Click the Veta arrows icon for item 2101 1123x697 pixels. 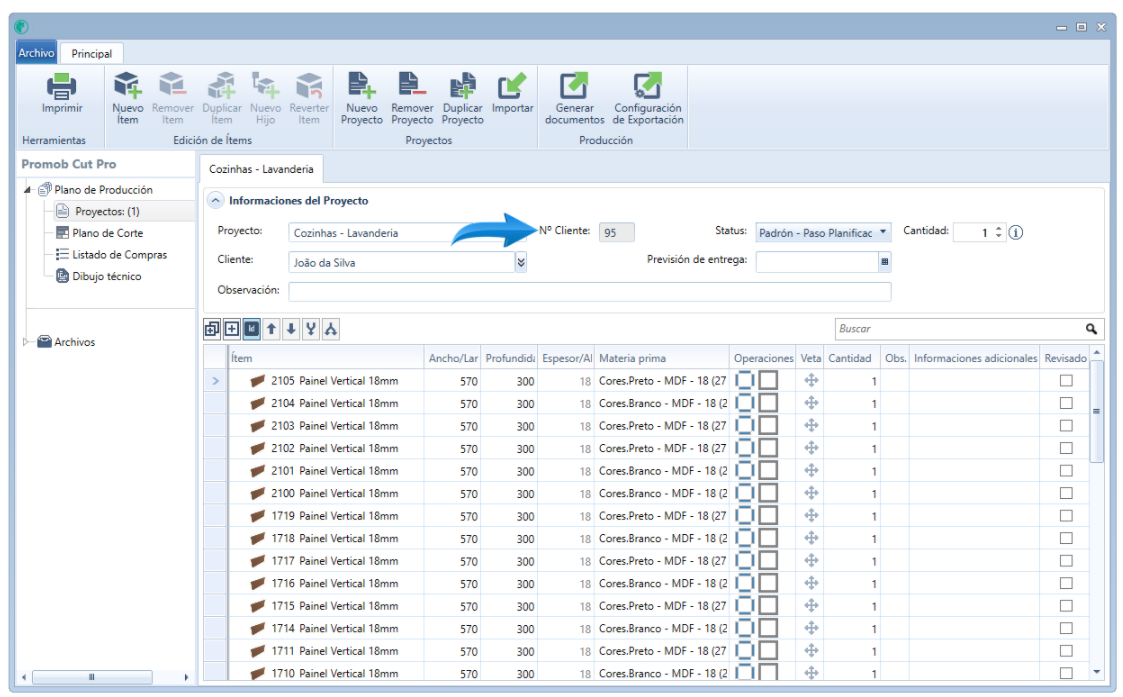point(811,471)
